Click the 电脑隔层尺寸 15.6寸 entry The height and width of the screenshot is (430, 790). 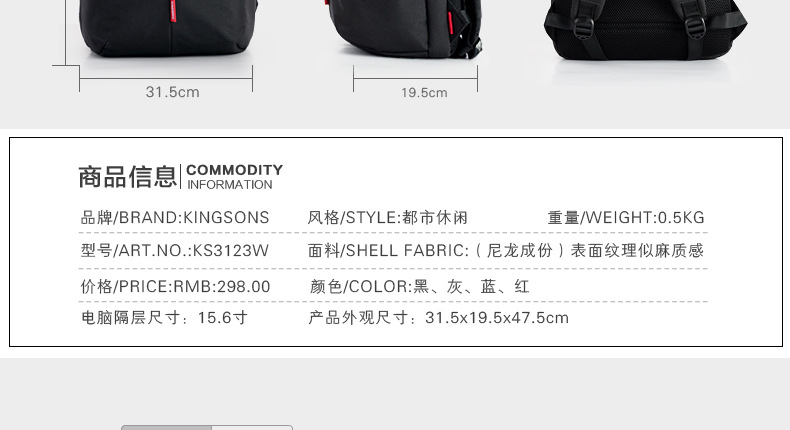click(x=164, y=318)
